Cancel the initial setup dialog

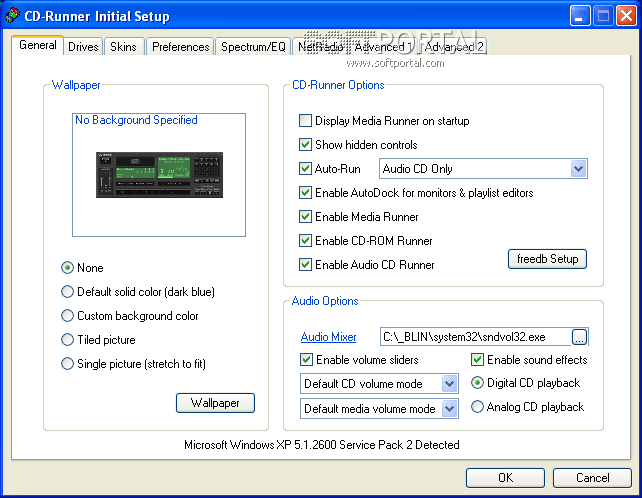(x=592, y=478)
